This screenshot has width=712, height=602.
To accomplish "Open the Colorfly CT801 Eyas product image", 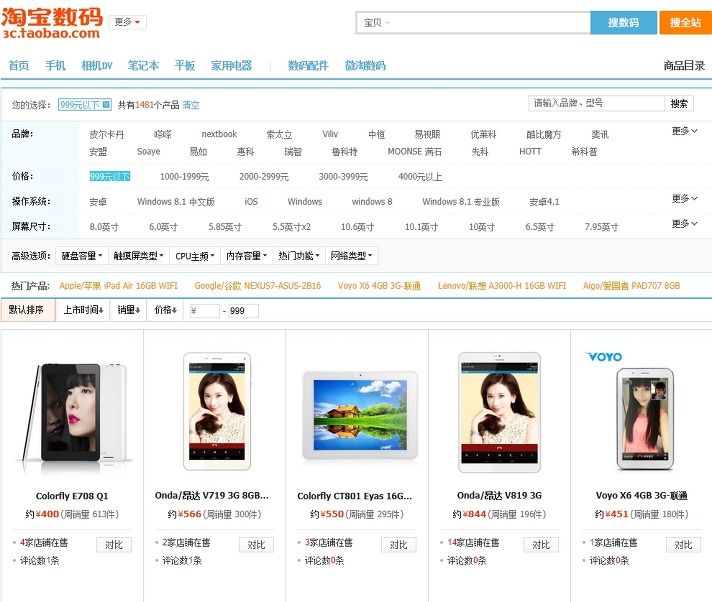I will pos(360,415).
